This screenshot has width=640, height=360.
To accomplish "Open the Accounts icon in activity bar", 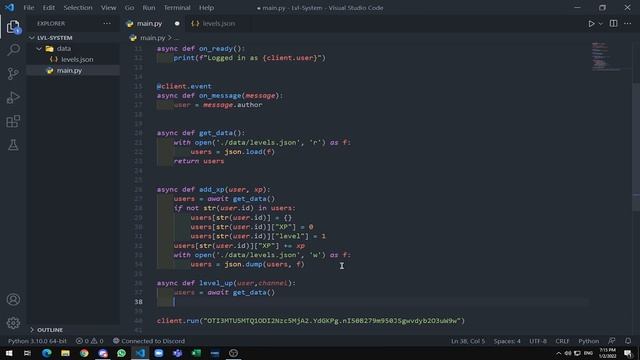I will coord(13,300).
